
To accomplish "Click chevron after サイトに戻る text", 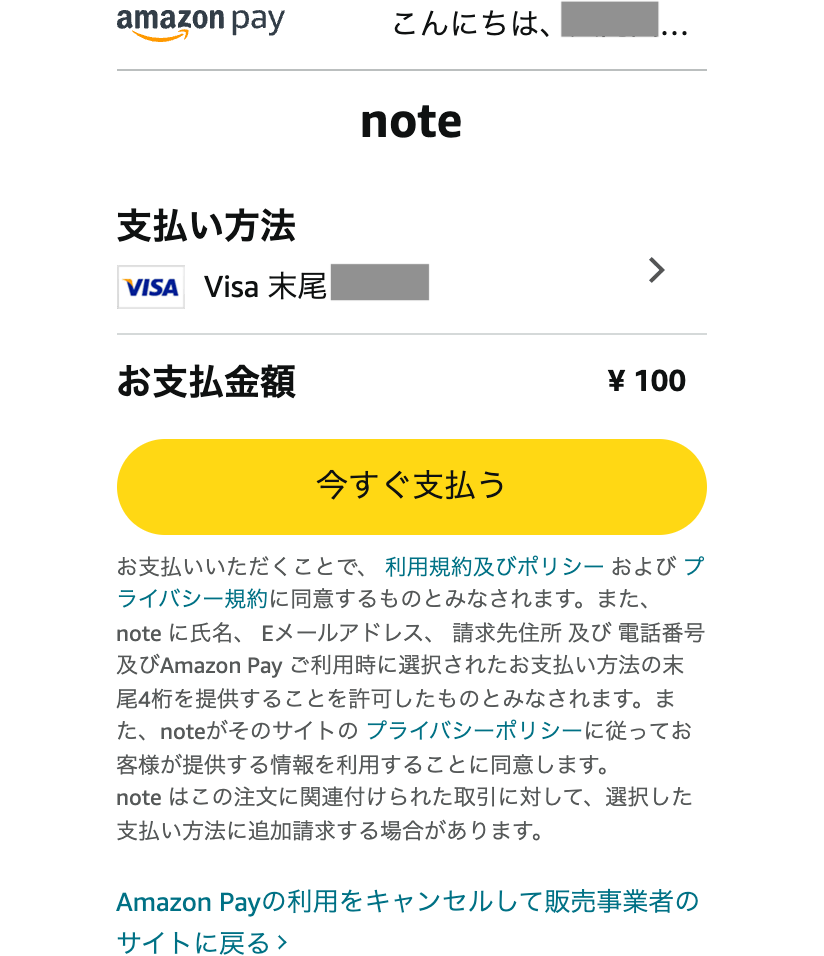I will [282, 943].
